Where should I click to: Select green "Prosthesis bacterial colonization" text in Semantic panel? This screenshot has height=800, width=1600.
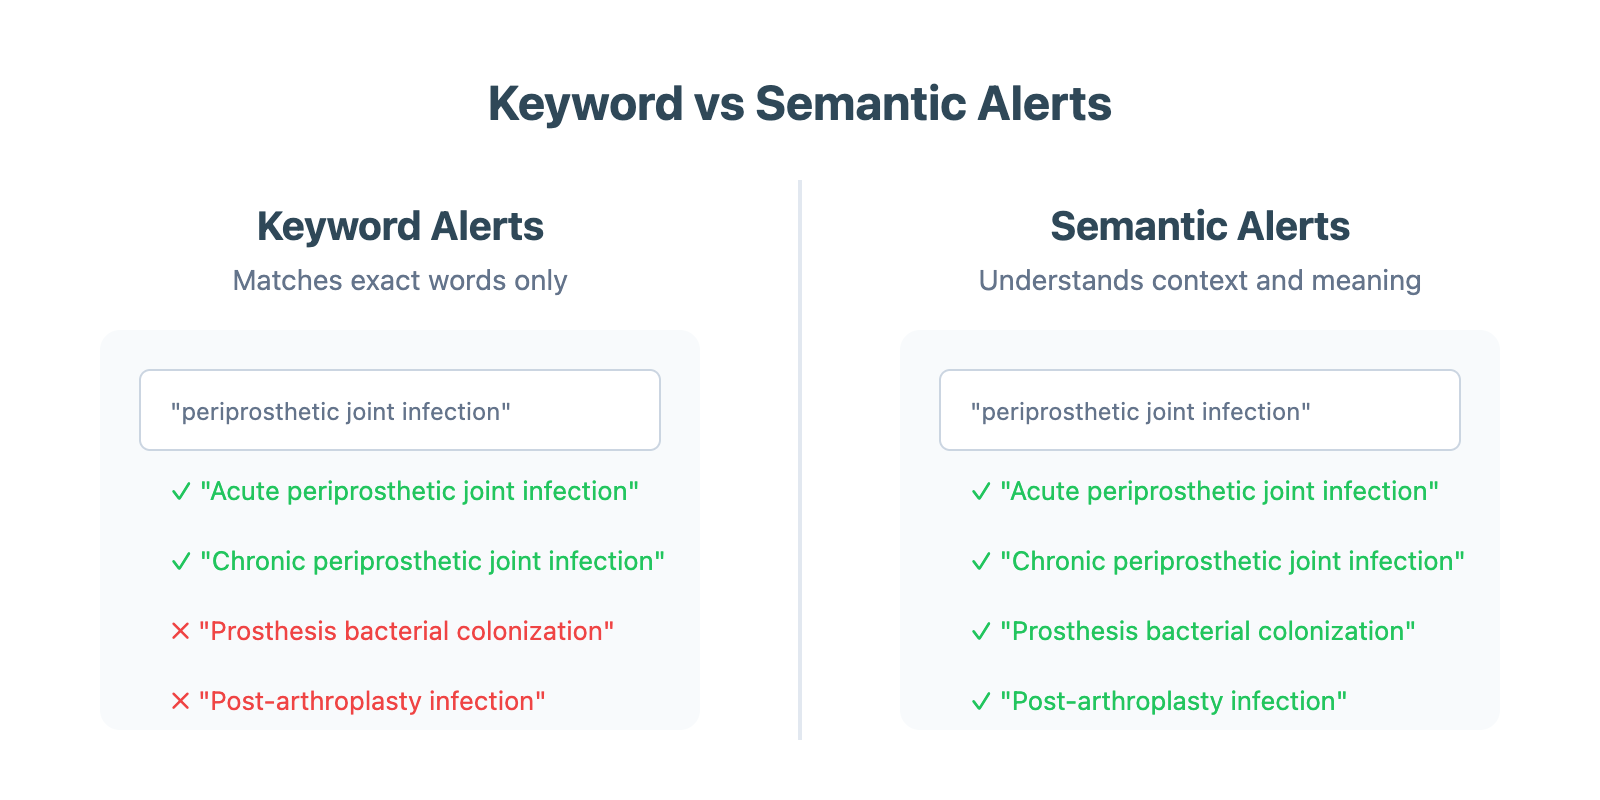pyautogui.click(x=1208, y=631)
